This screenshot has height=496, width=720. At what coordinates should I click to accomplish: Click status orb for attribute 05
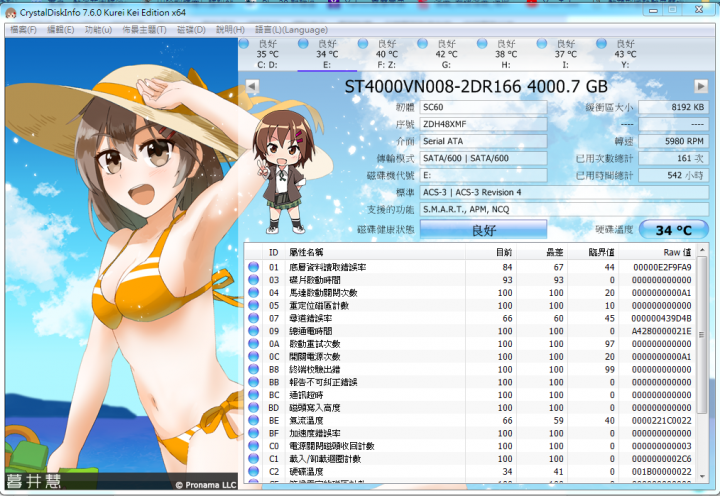(253, 305)
